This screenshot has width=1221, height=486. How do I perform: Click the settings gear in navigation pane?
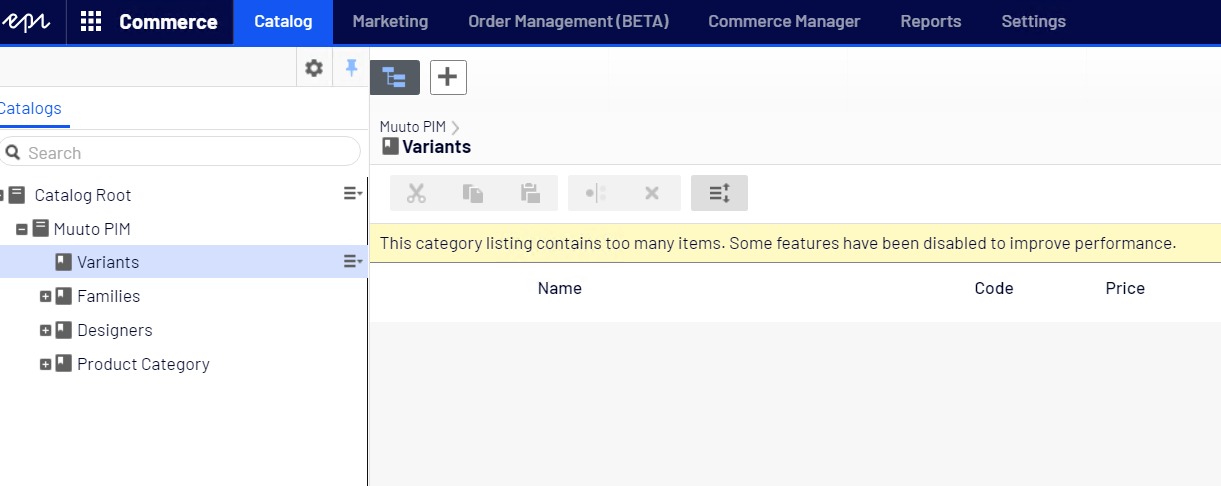click(x=314, y=68)
